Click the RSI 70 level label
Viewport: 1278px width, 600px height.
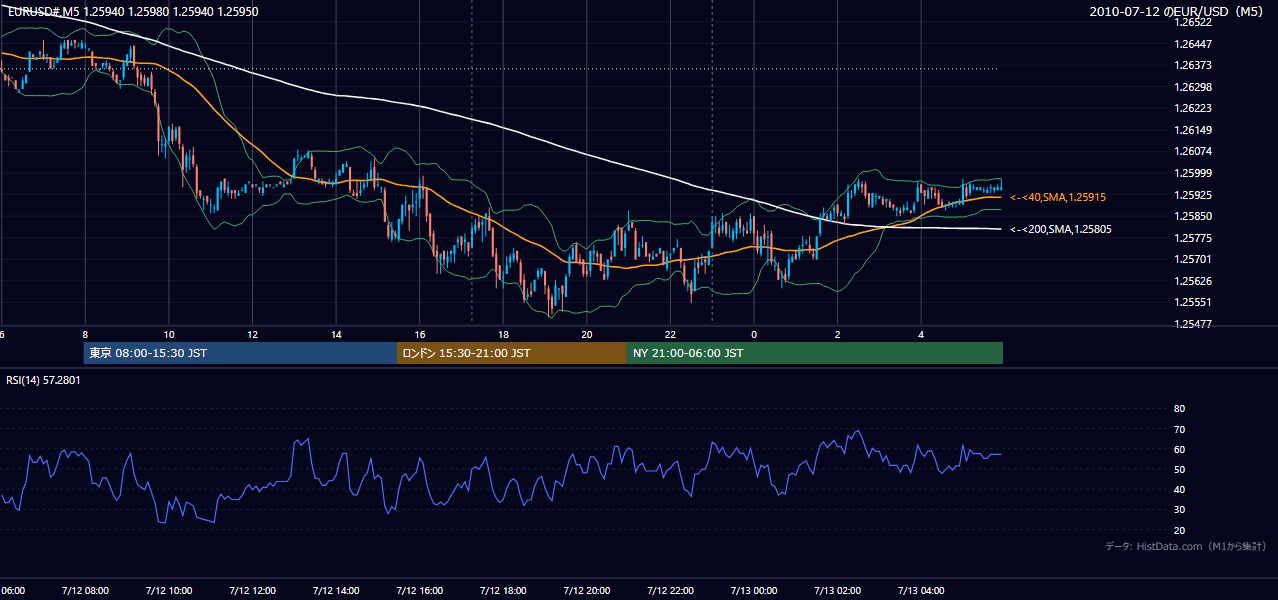click(x=1179, y=429)
